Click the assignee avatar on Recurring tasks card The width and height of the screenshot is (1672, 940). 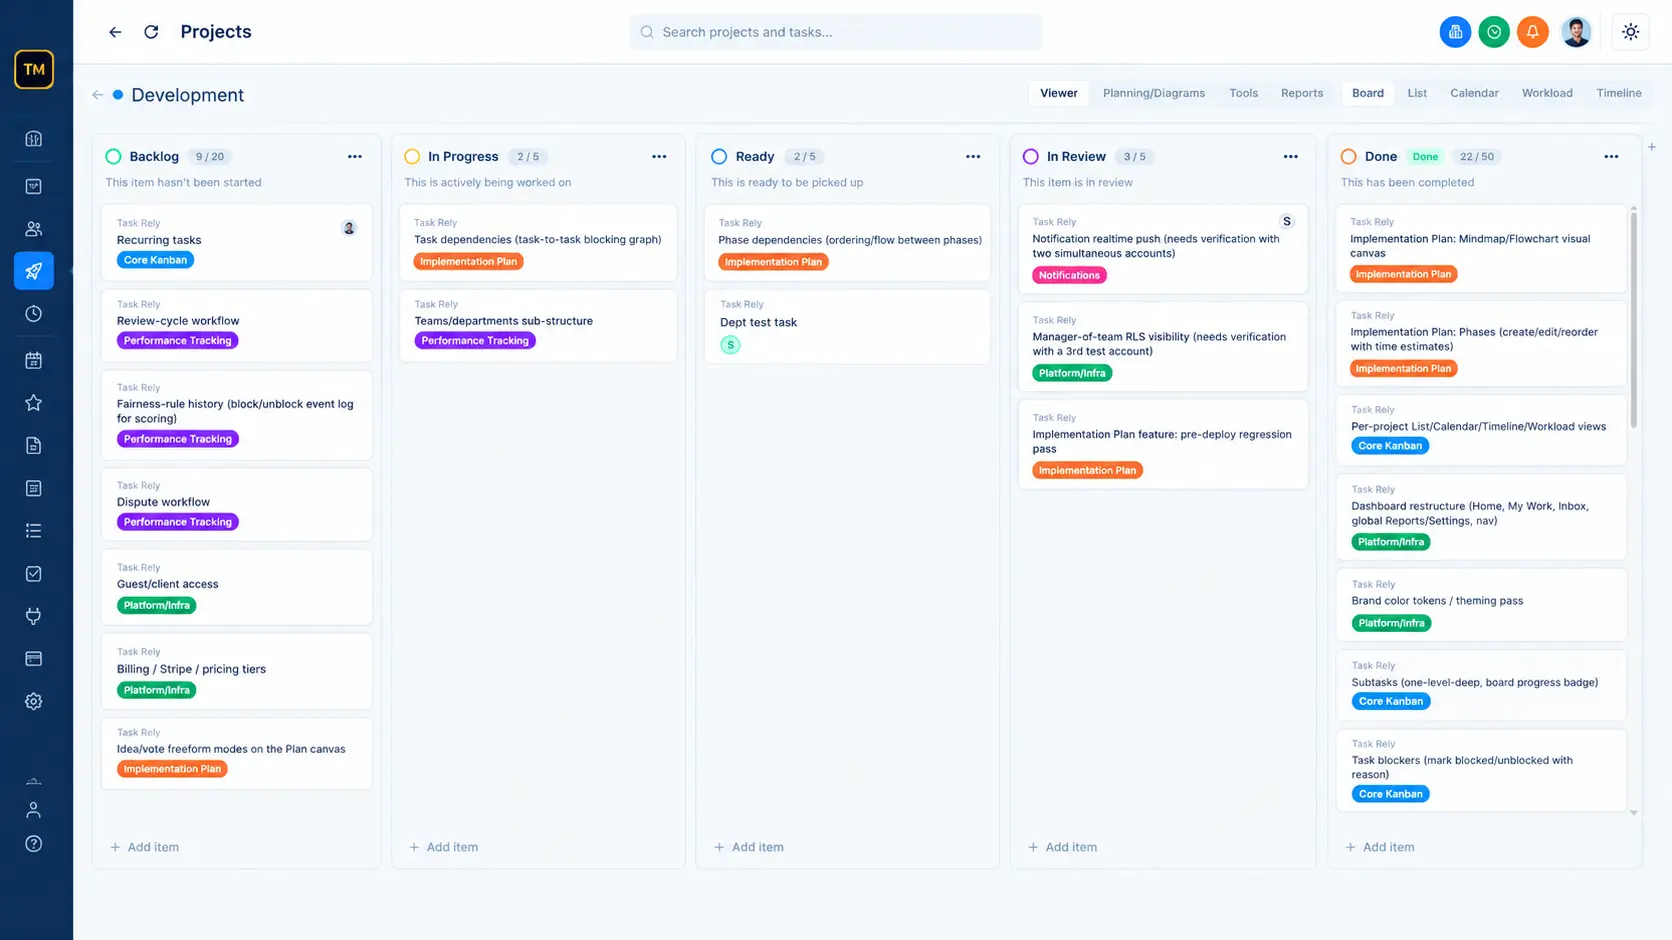349,228
